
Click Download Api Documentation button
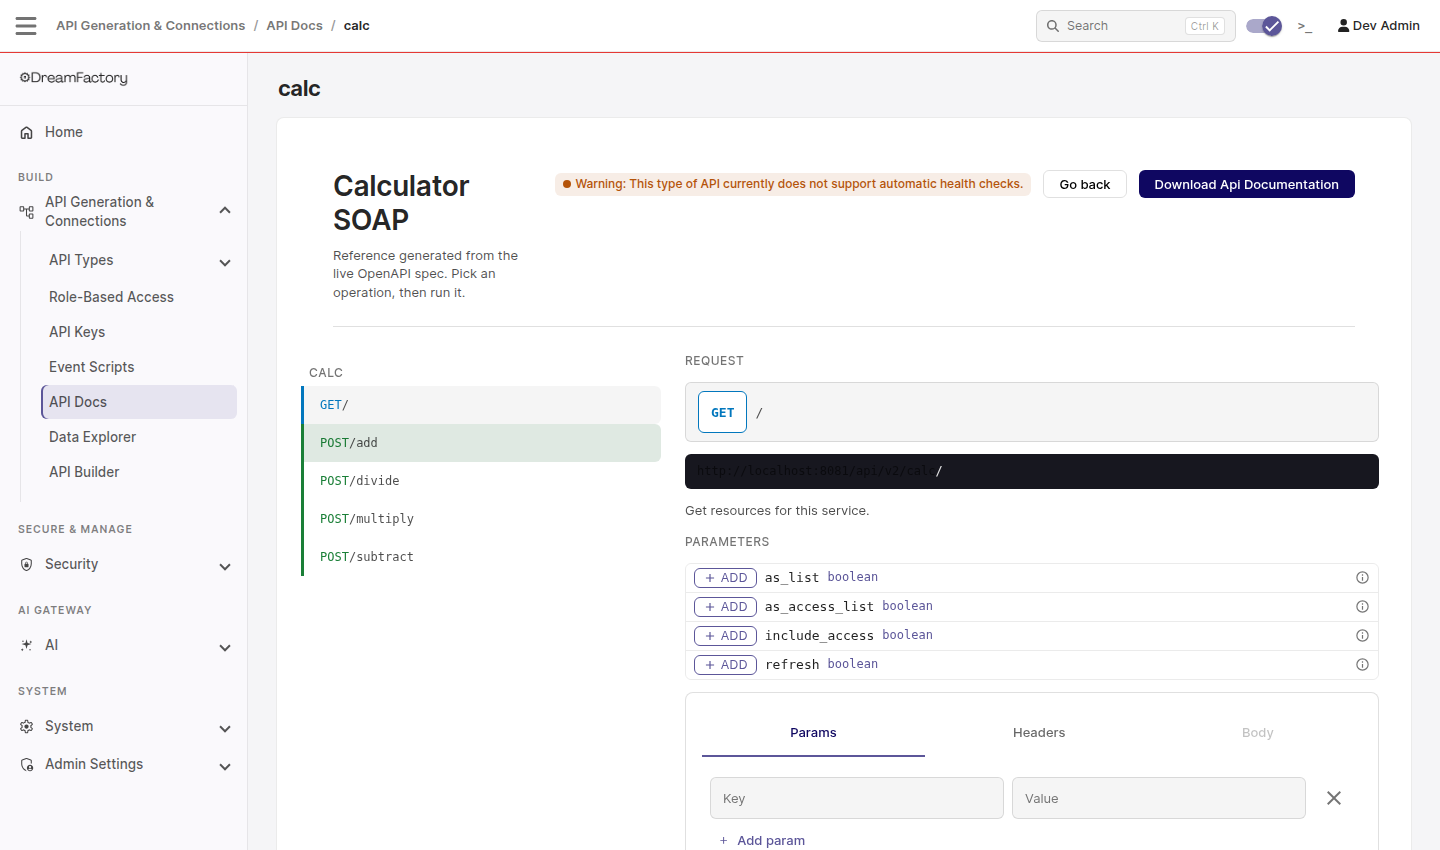(x=1246, y=184)
